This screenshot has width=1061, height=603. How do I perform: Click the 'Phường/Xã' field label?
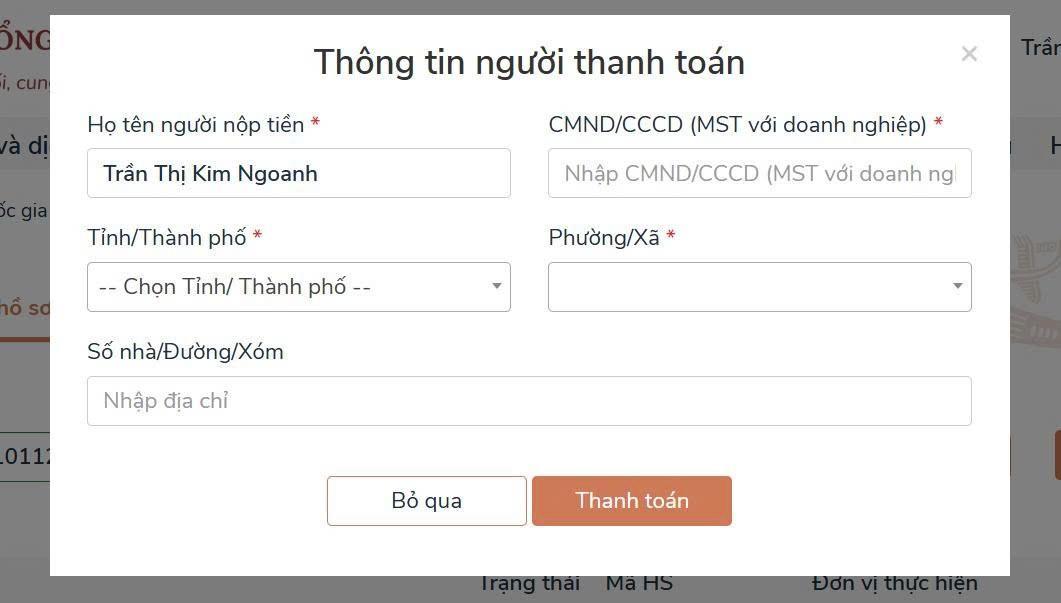tap(604, 238)
